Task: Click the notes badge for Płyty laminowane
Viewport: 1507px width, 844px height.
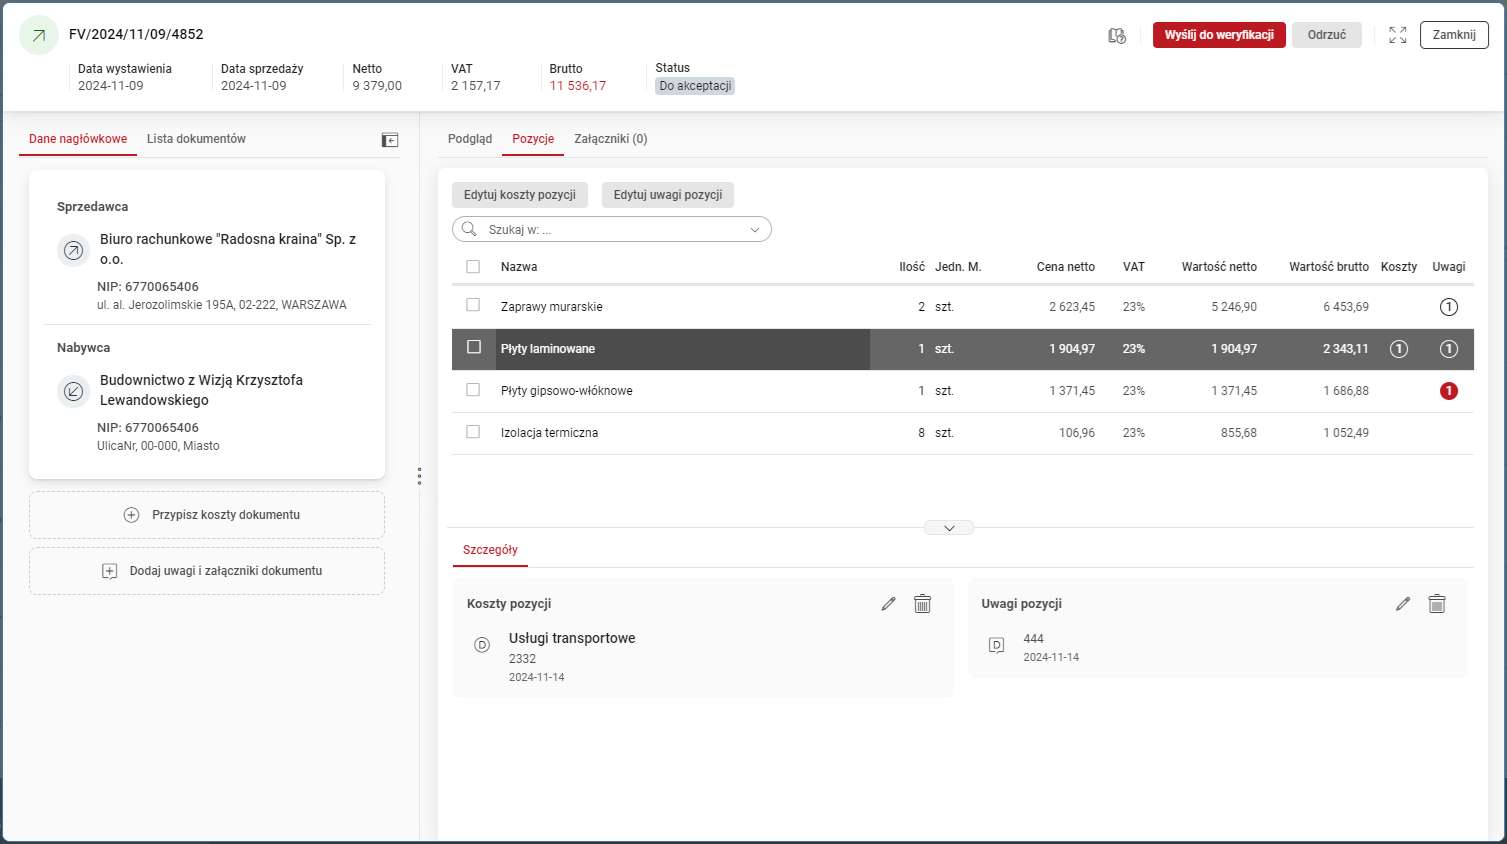Action: 1448,349
